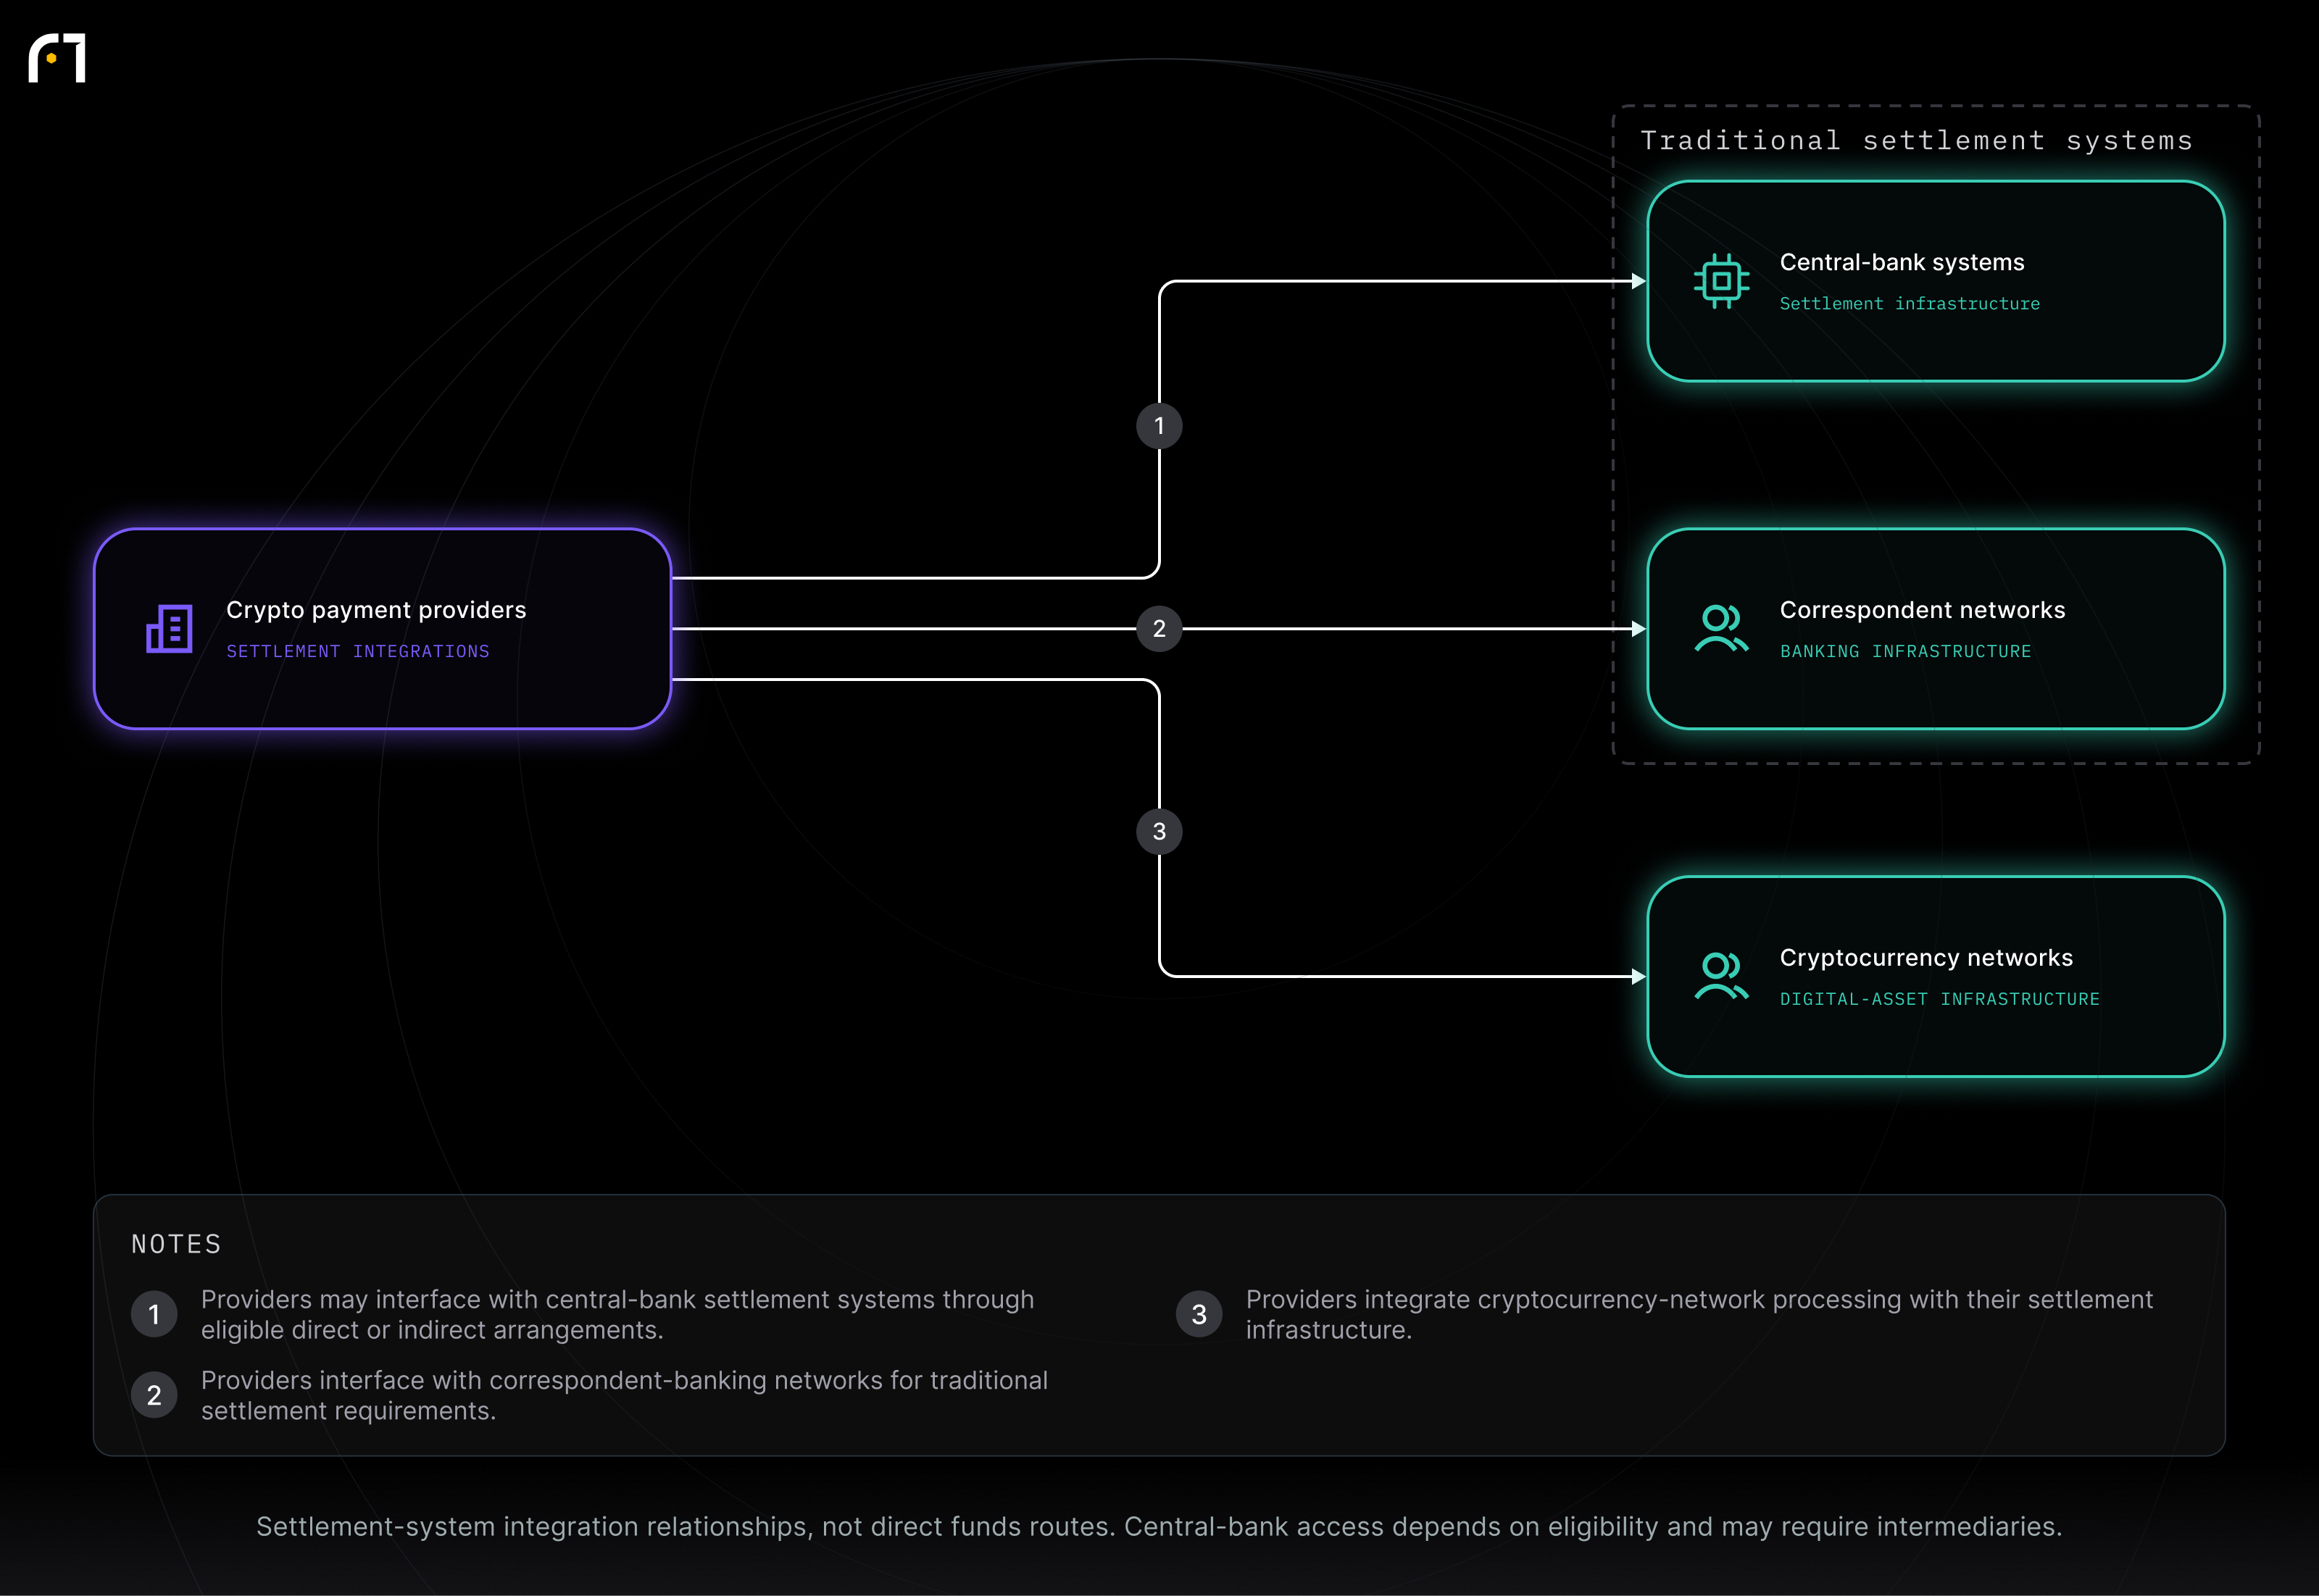Click the logo in the top-left corner

57,58
